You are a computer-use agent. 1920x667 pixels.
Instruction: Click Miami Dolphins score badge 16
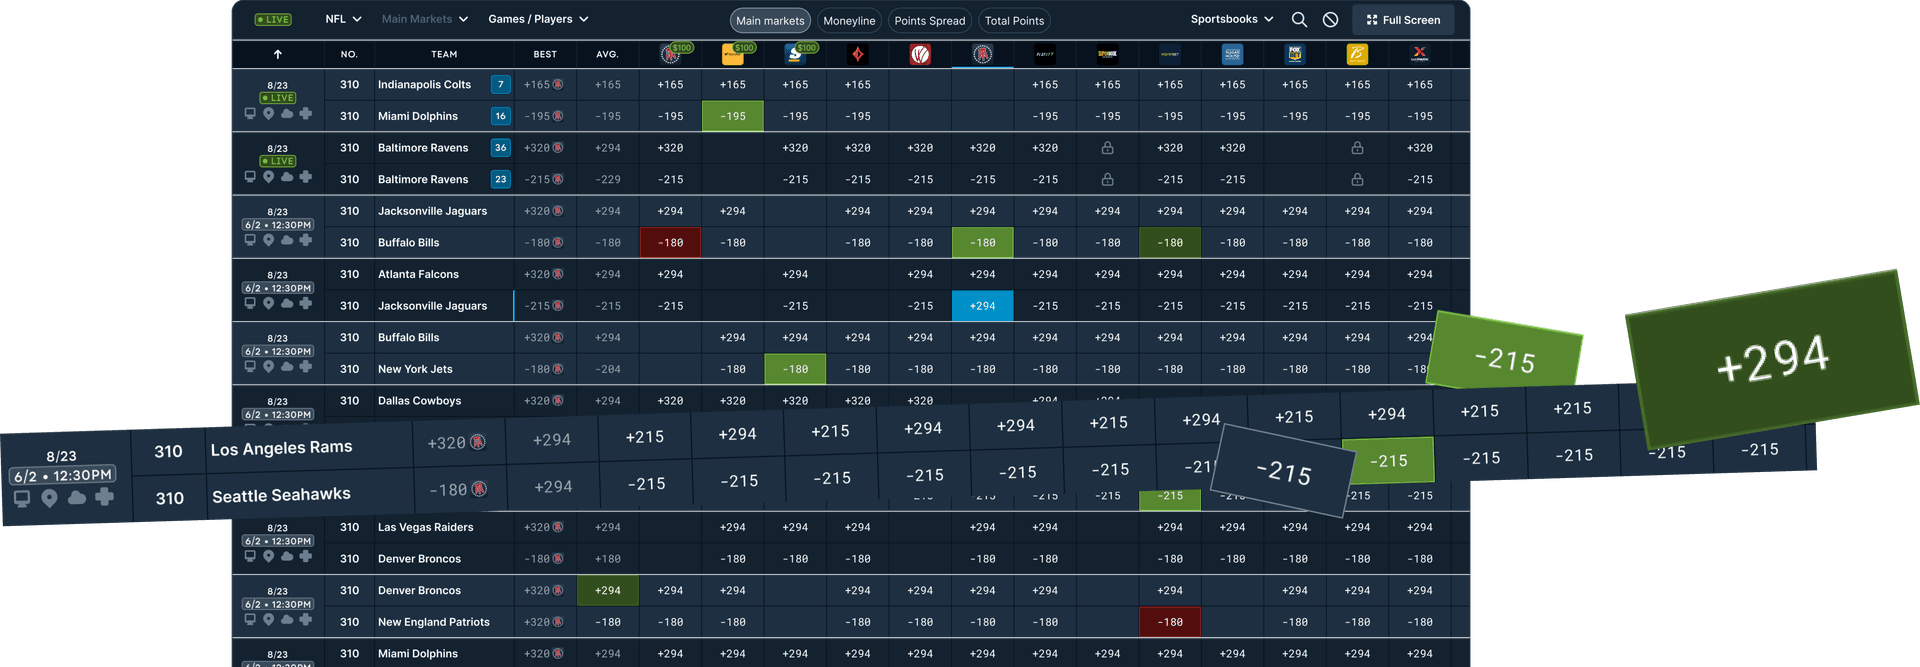point(501,116)
